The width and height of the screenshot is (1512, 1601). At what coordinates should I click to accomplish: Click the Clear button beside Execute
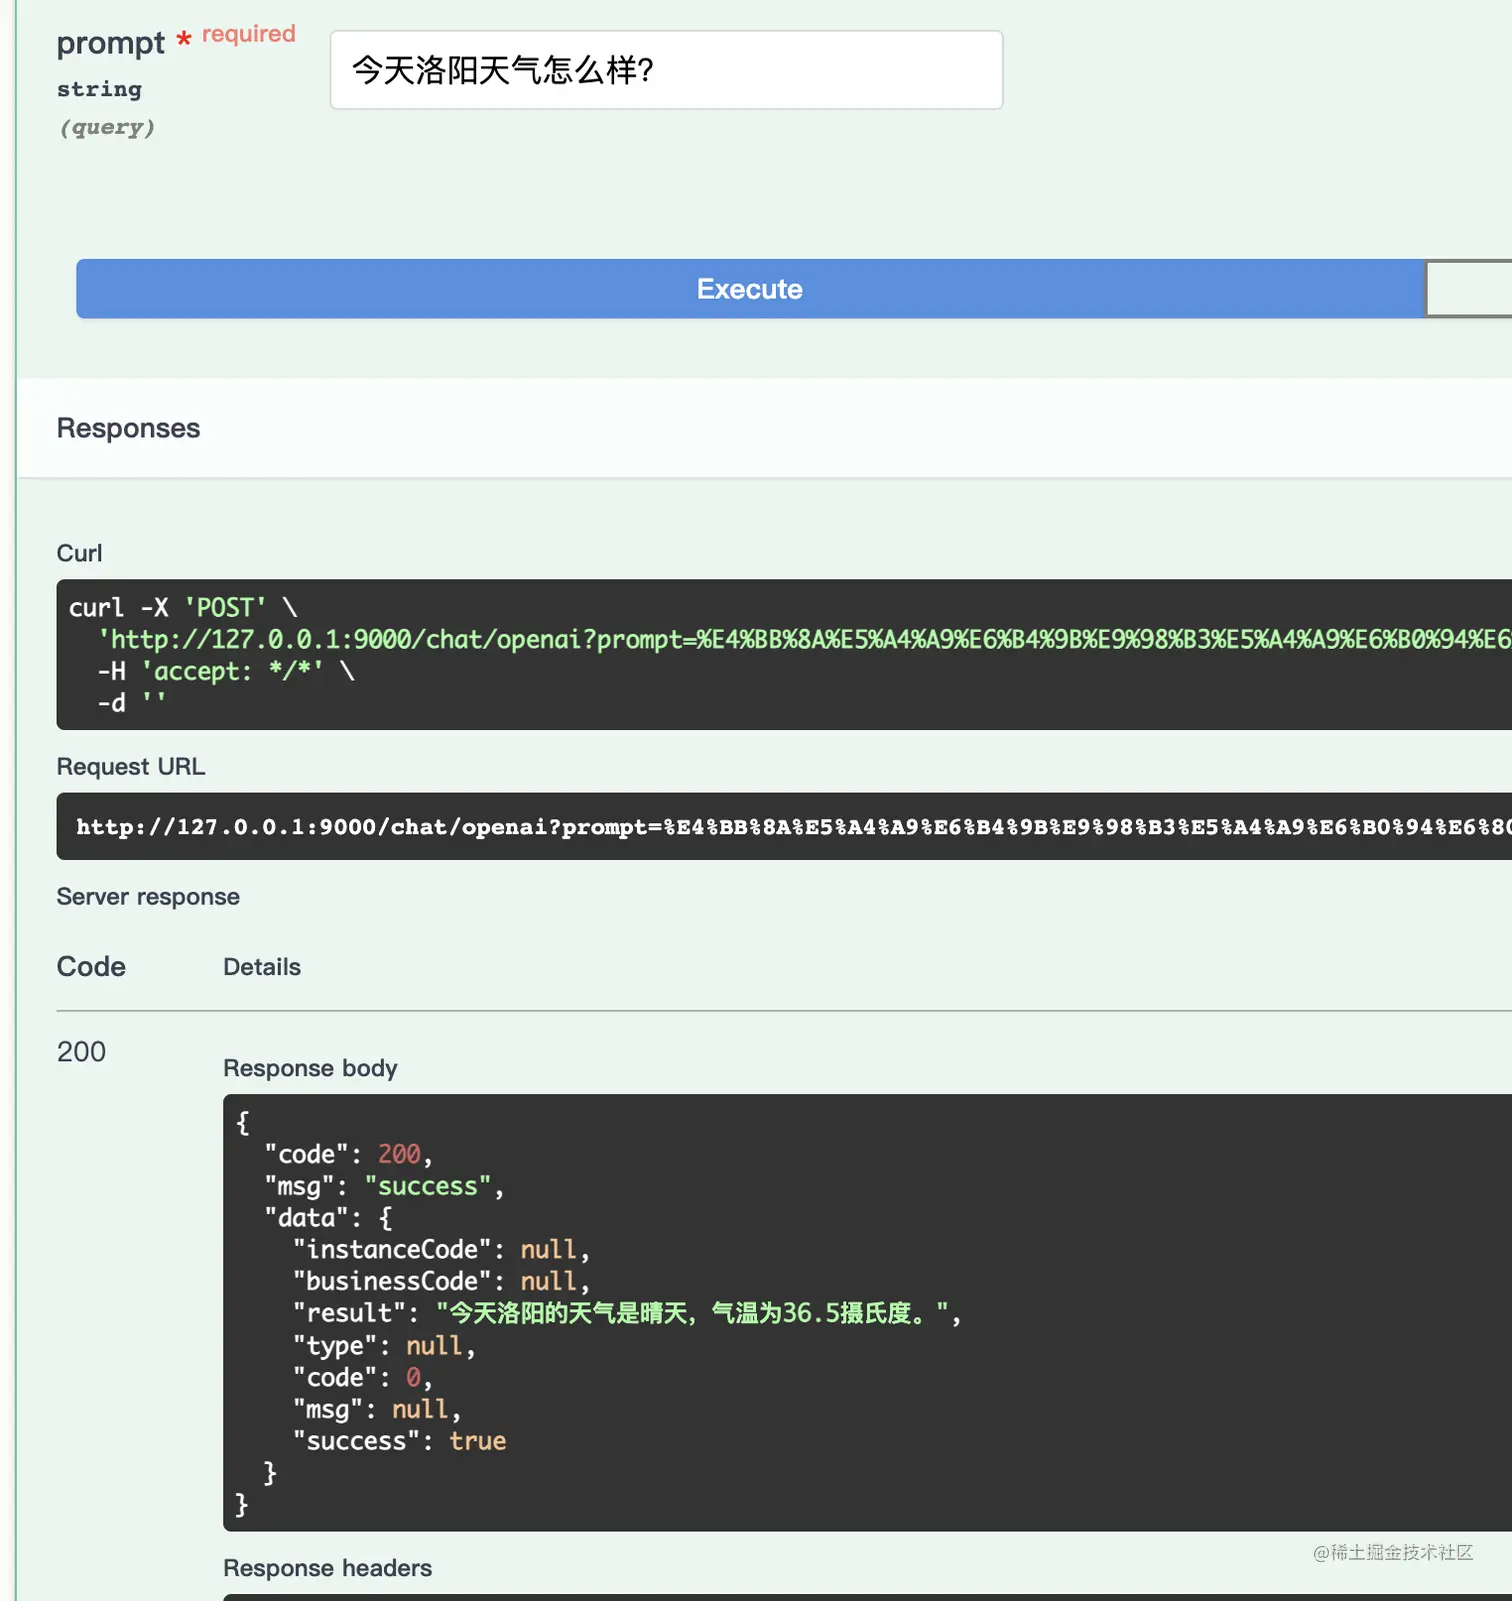pos(1468,289)
